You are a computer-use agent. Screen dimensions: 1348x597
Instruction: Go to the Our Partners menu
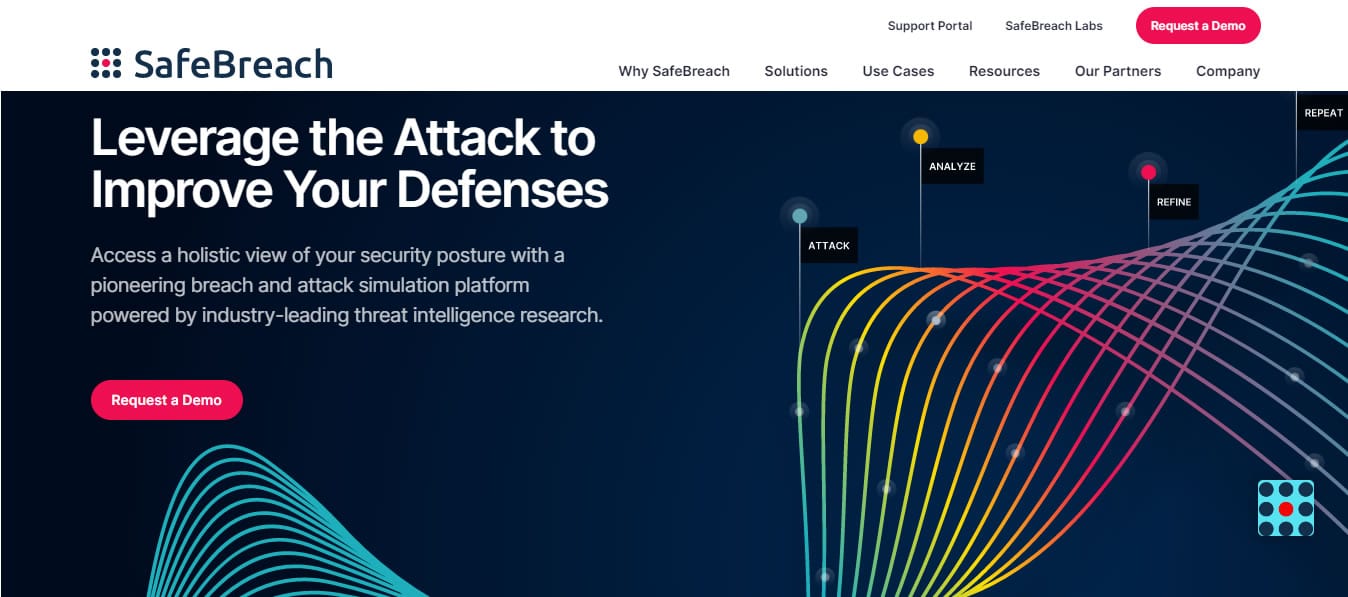point(1118,71)
